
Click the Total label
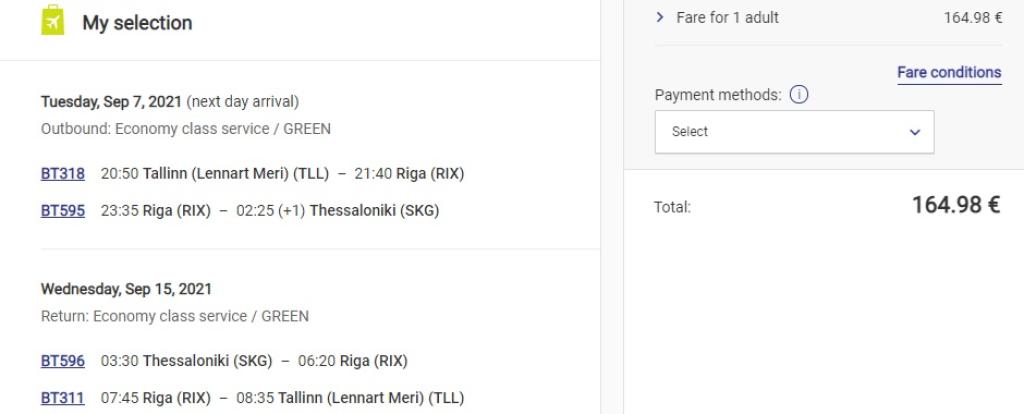672,207
